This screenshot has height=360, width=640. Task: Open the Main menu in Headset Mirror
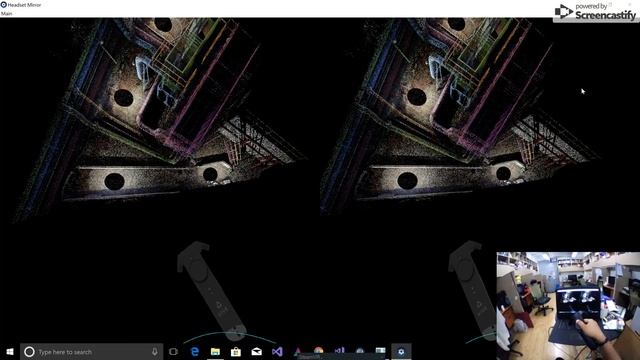point(7,13)
